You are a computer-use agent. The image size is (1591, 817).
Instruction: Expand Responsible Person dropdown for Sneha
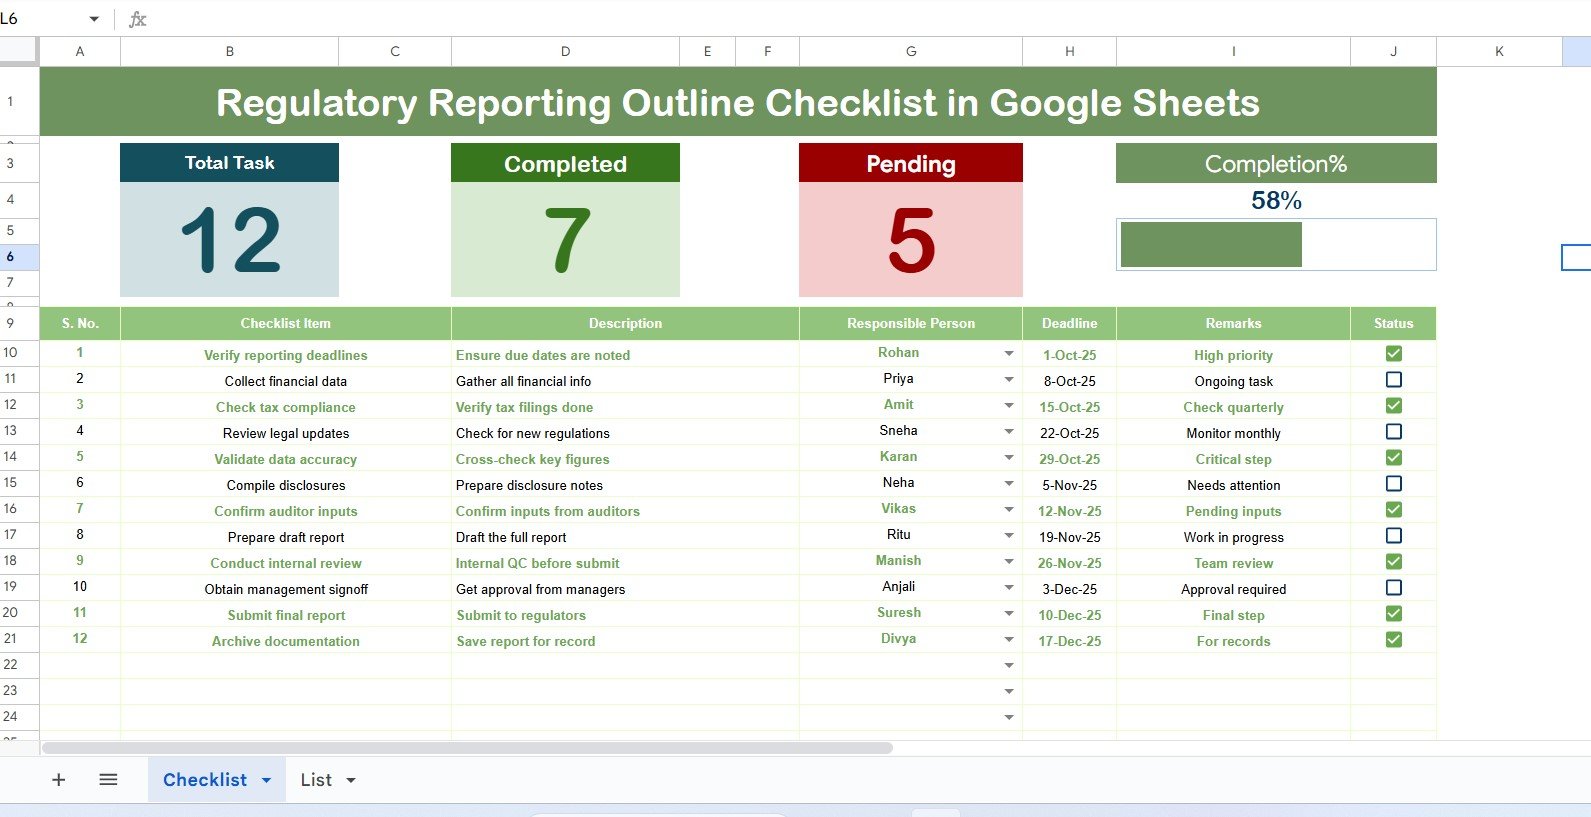pyautogui.click(x=1009, y=432)
